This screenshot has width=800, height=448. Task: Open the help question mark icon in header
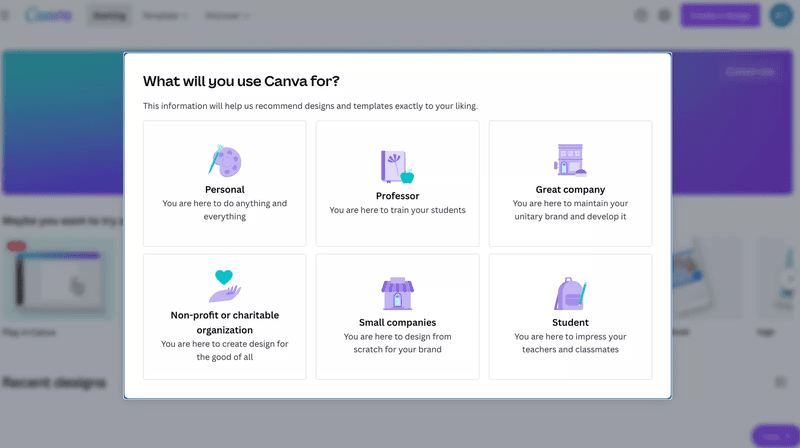(641, 16)
